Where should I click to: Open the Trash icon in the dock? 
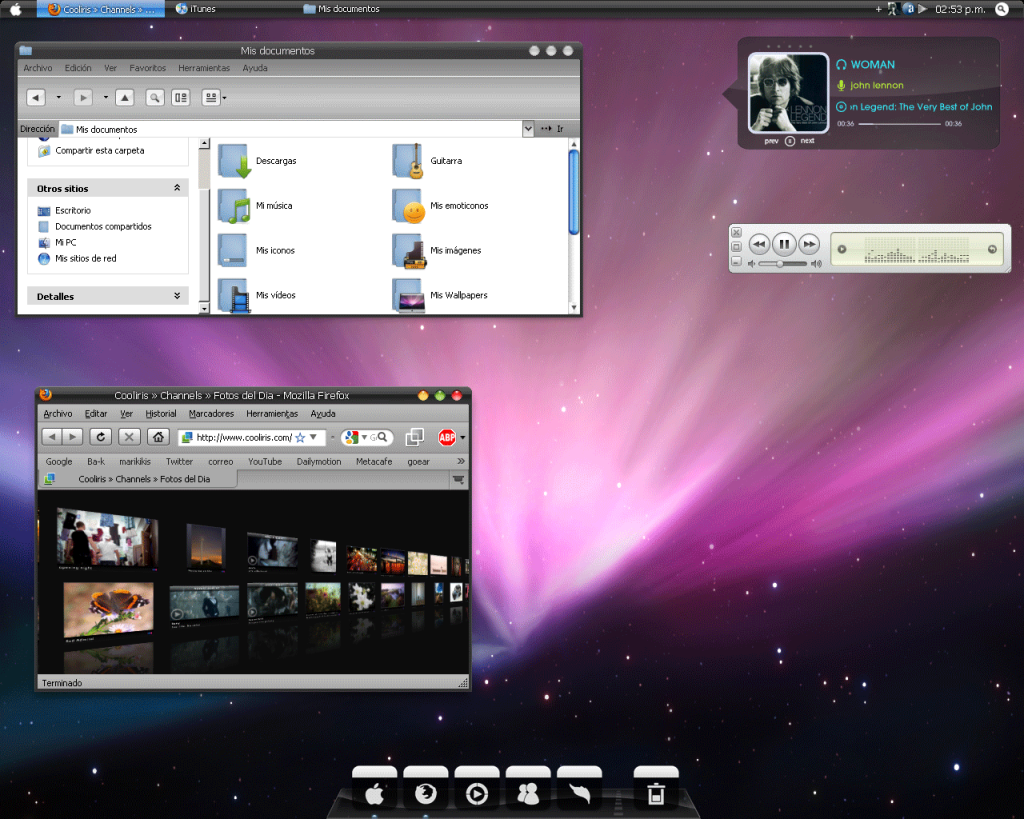pyautogui.click(x=656, y=794)
